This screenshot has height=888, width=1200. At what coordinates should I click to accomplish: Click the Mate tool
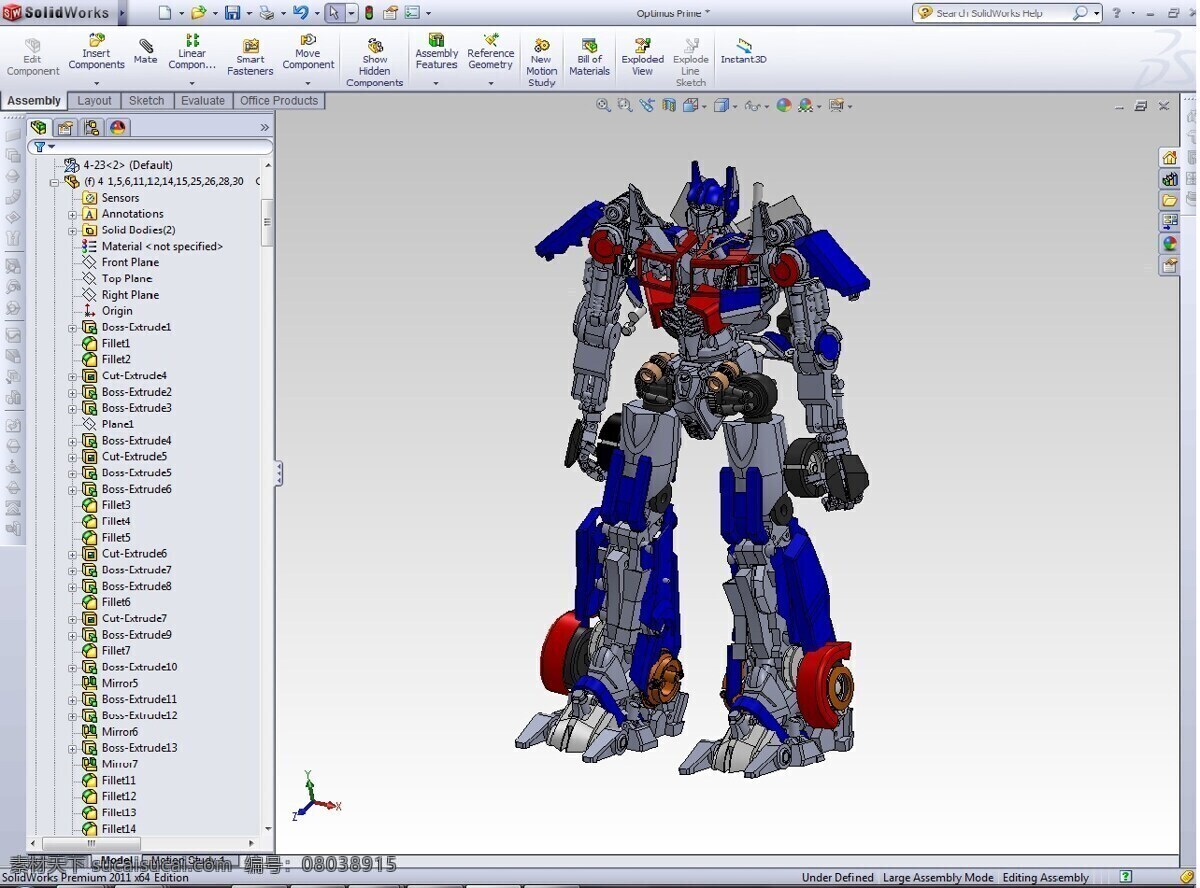(x=146, y=52)
